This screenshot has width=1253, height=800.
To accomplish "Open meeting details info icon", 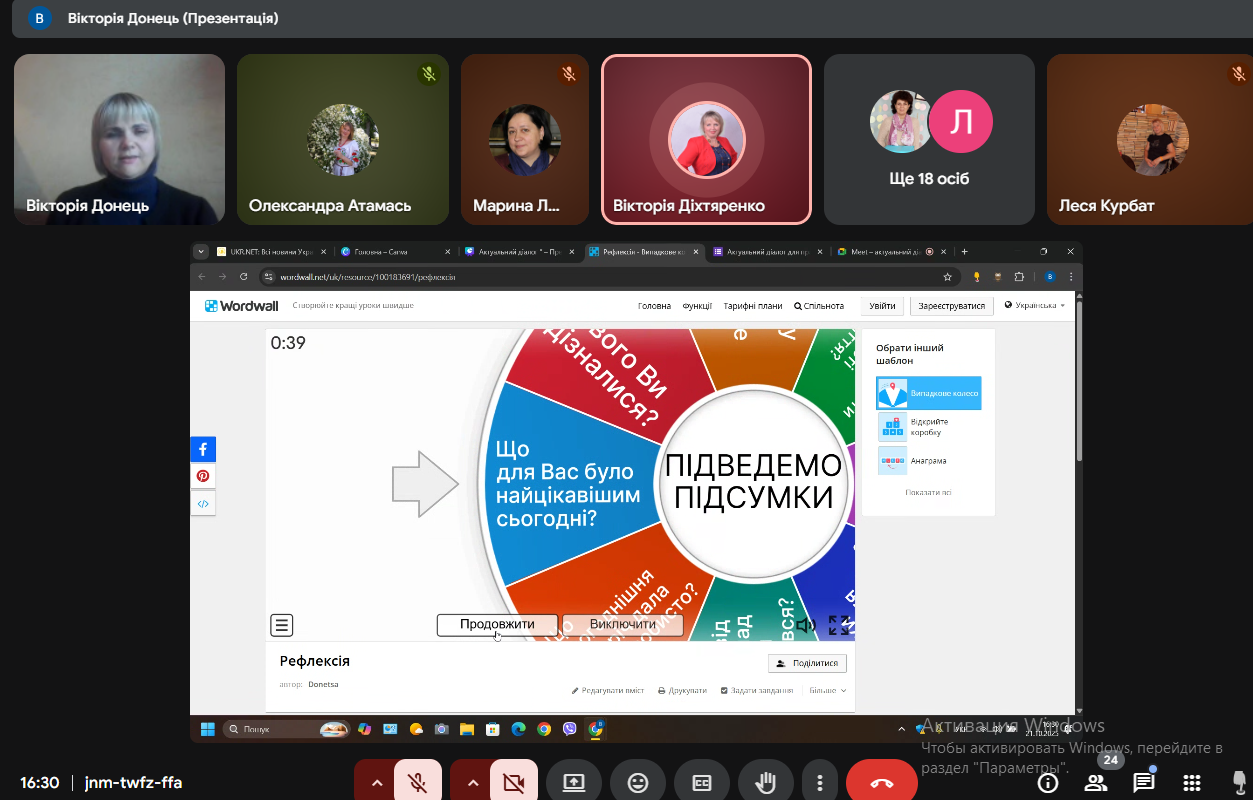I will click(x=1048, y=783).
